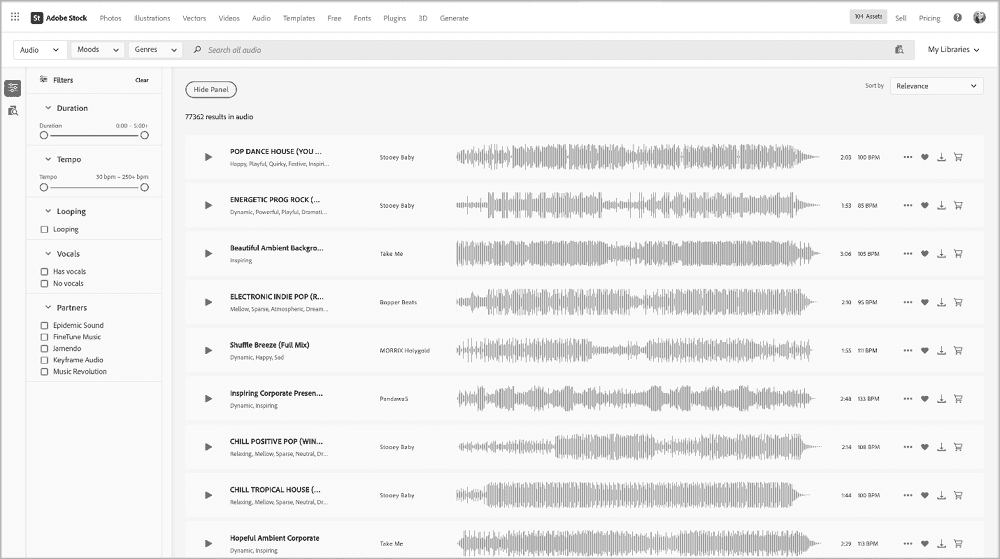The image size is (1000, 559).
Task: Save POP DANCE HOUSE to library heart
Action: coord(925,157)
